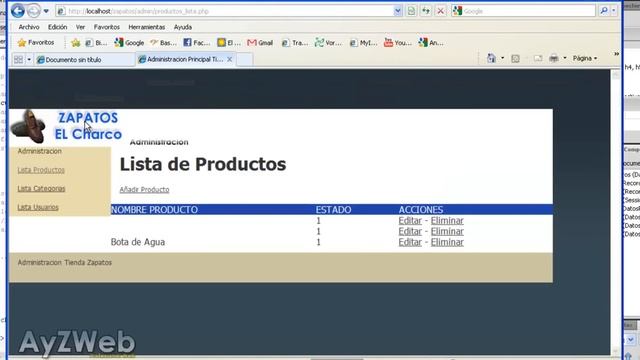Viewport: 640px width, 360px height.
Task: Open the Archivo menu
Action: pos(29,27)
